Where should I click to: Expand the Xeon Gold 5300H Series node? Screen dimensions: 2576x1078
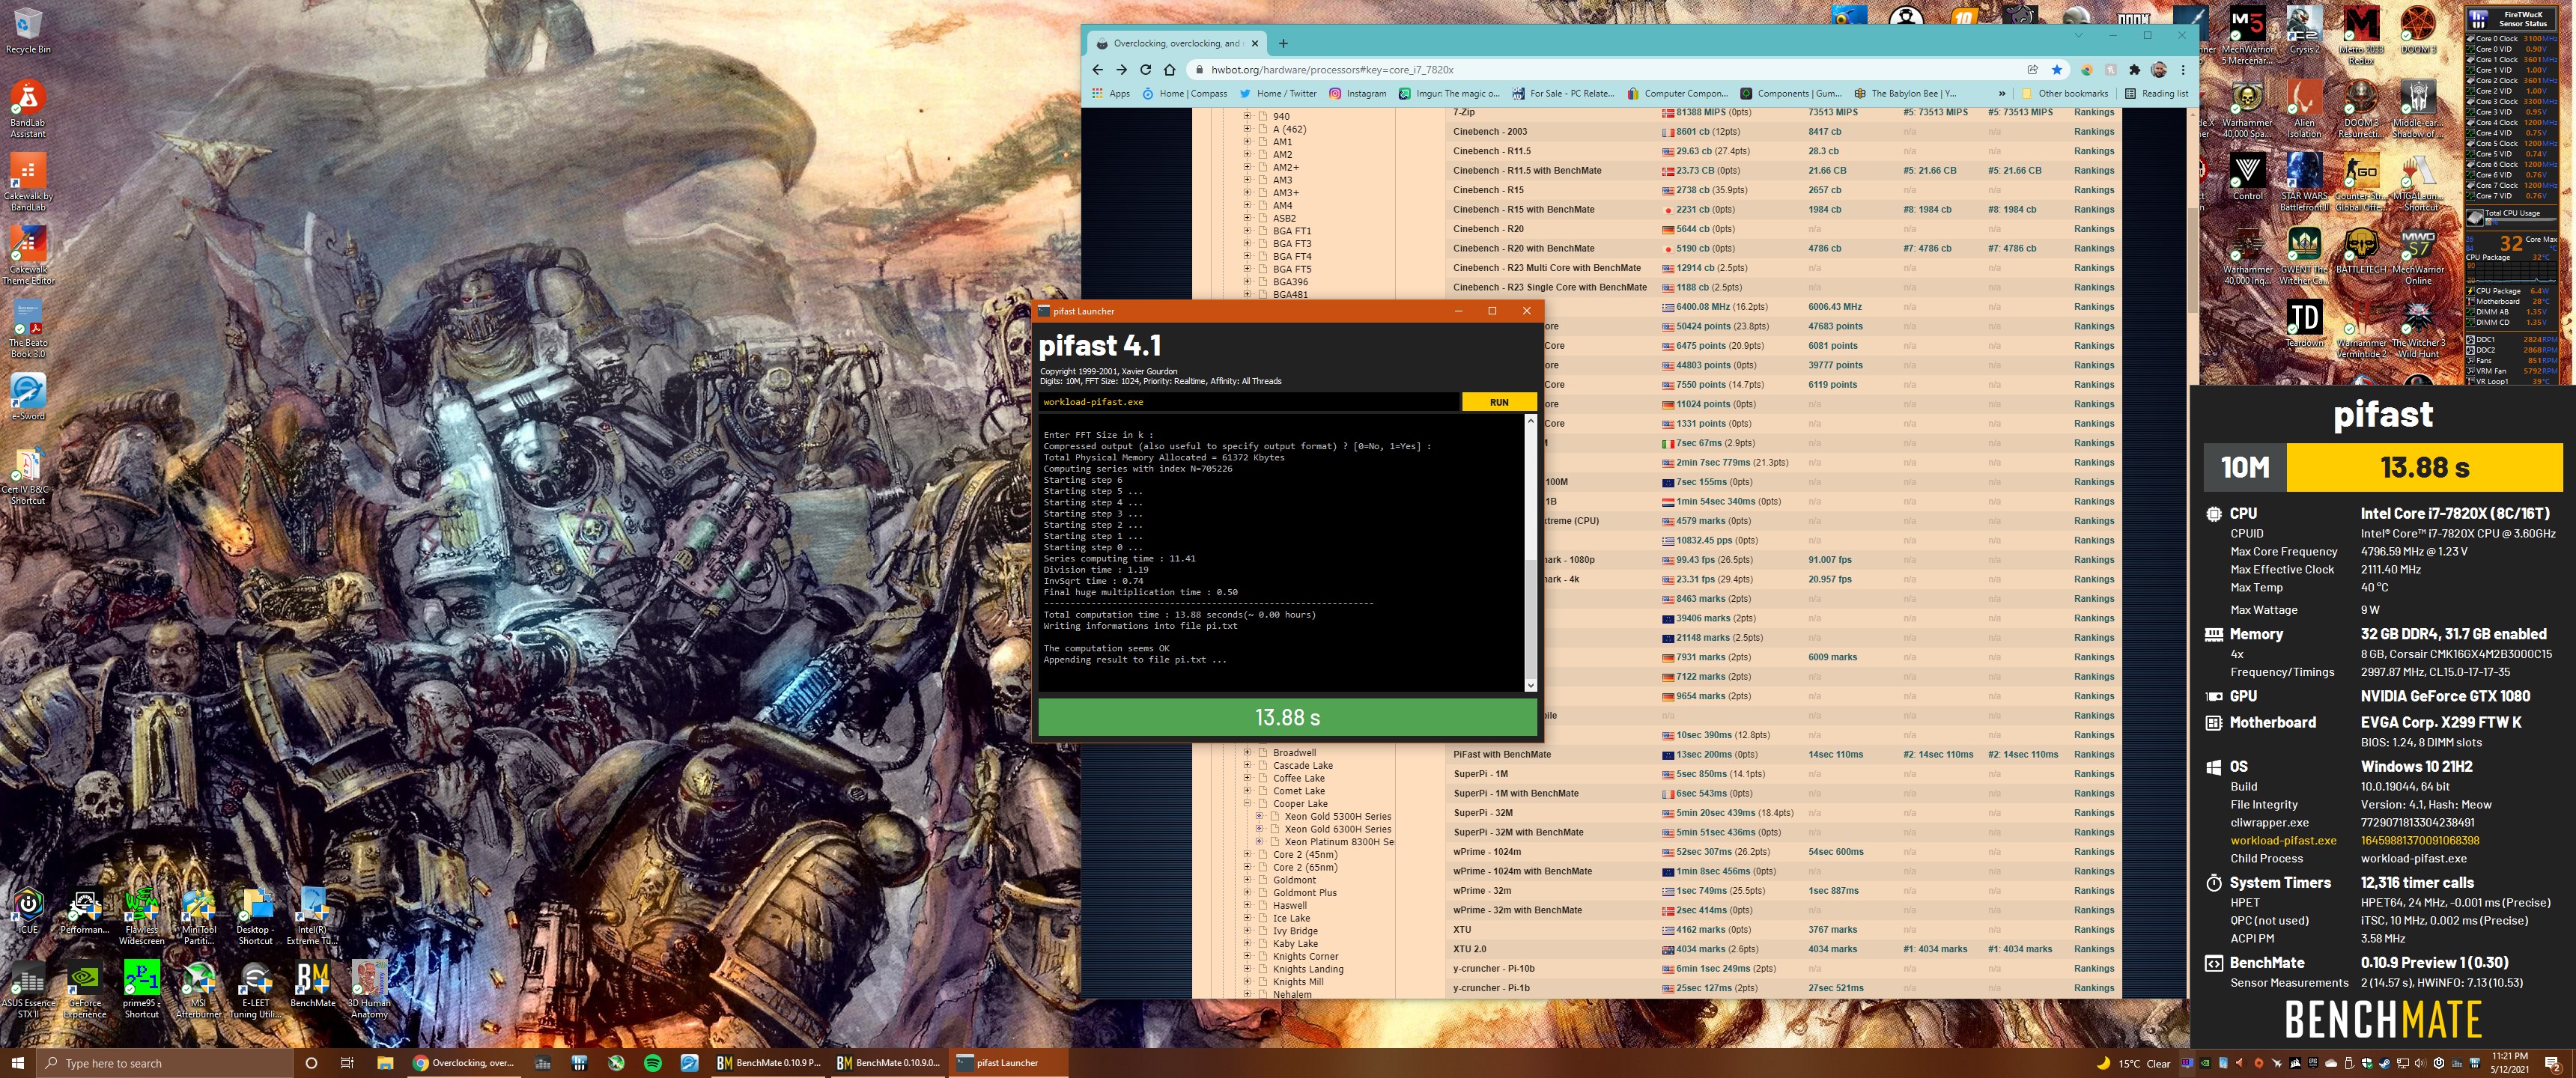1259,816
